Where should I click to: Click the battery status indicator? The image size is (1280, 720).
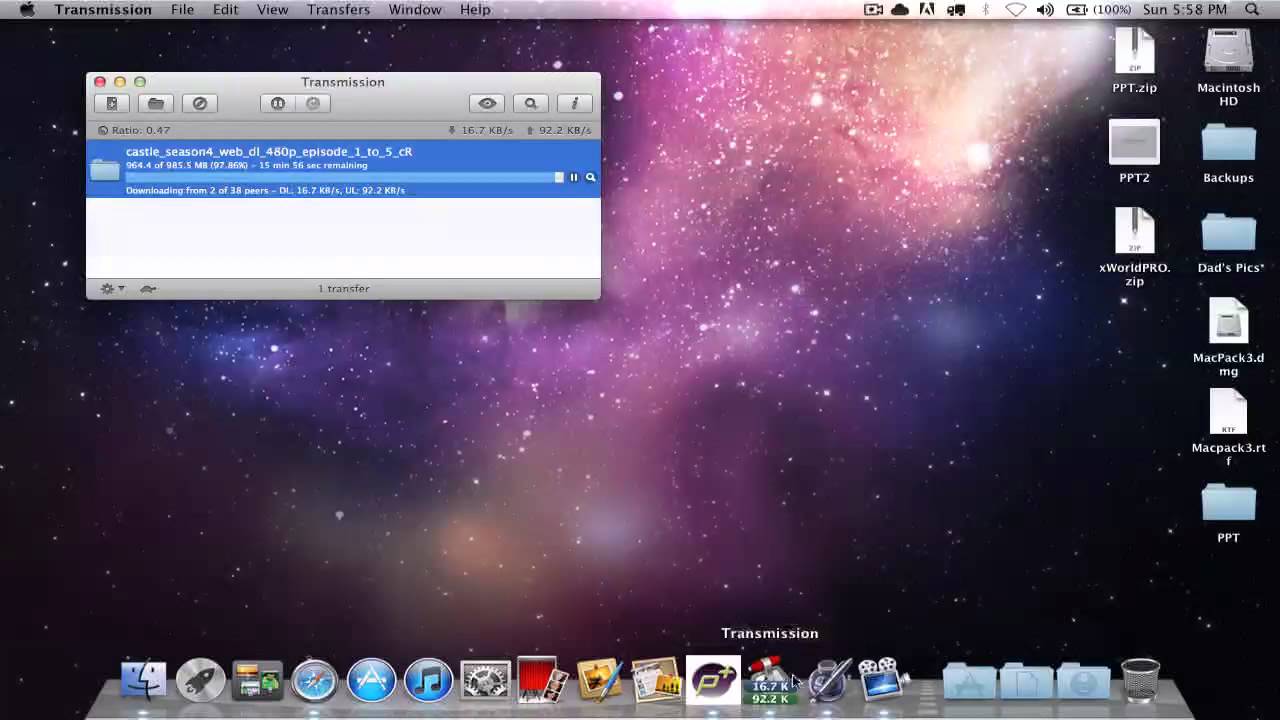(1099, 9)
